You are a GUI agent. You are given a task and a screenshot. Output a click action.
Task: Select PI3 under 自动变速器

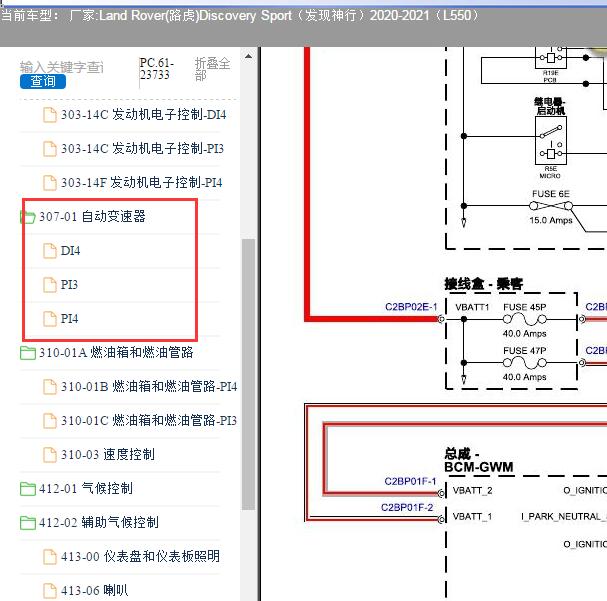[69, 285]
